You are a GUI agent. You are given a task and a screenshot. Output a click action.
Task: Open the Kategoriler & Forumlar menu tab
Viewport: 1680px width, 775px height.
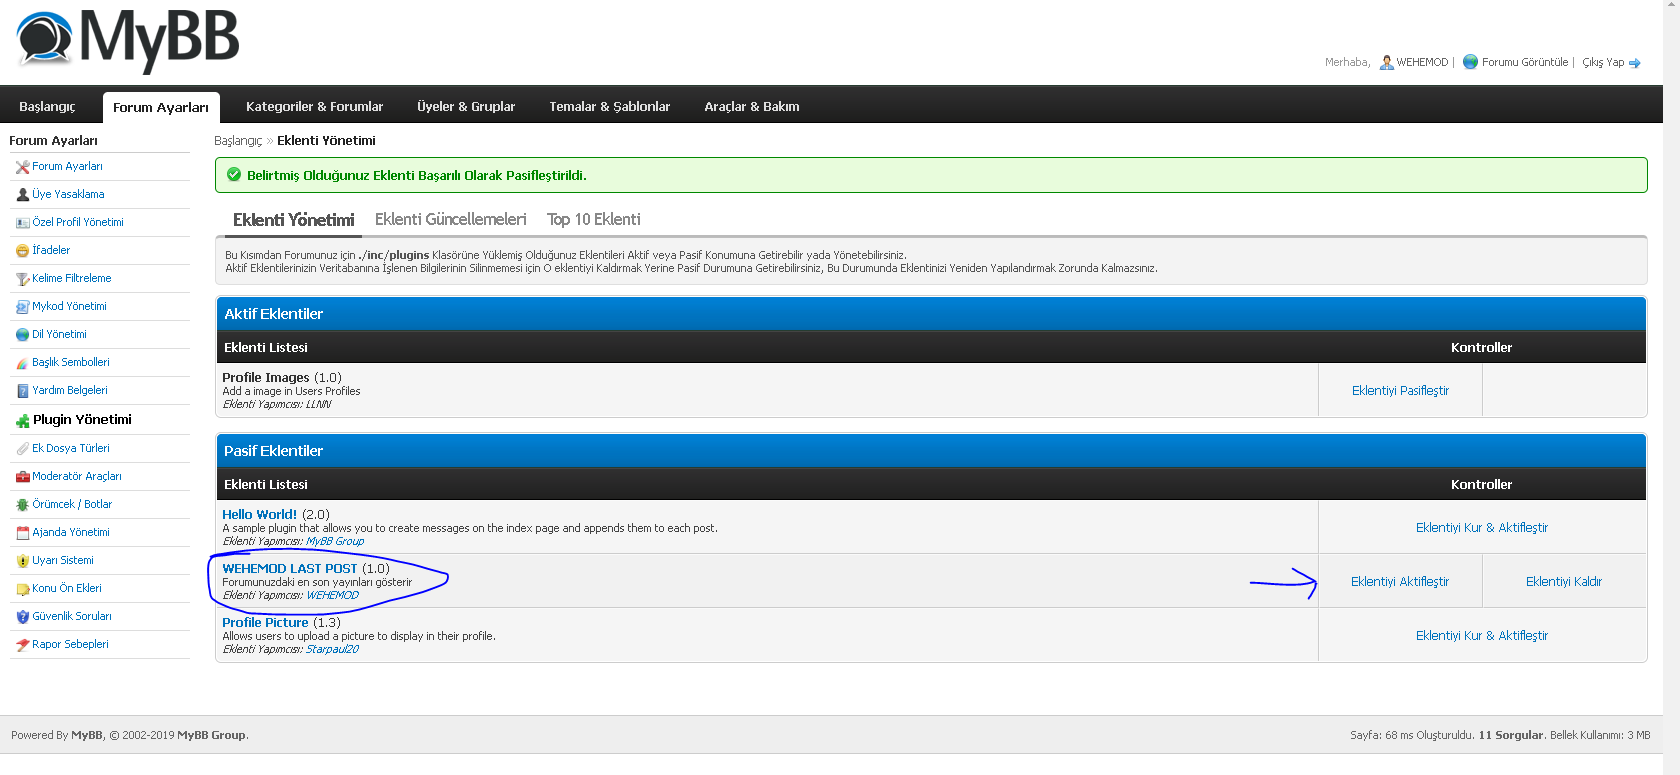click(x=315, y=106)
